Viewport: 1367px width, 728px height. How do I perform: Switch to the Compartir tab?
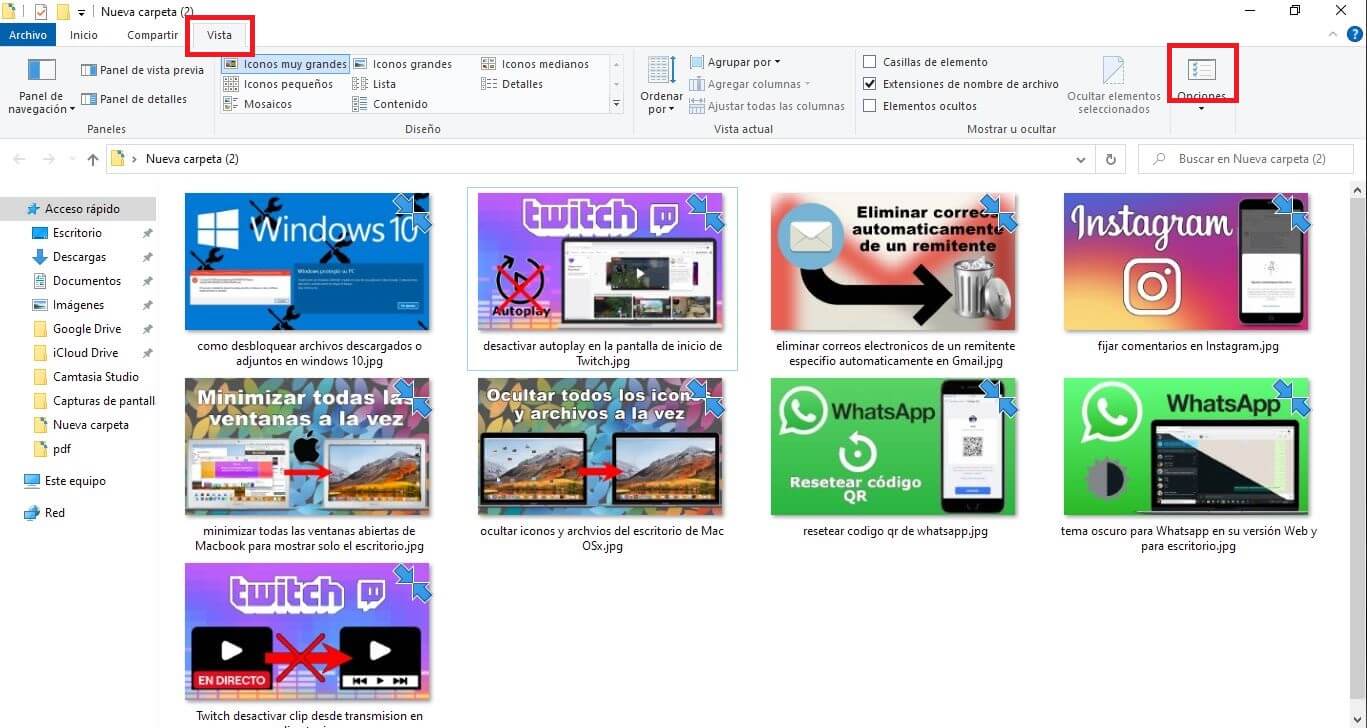pos(153,35)
